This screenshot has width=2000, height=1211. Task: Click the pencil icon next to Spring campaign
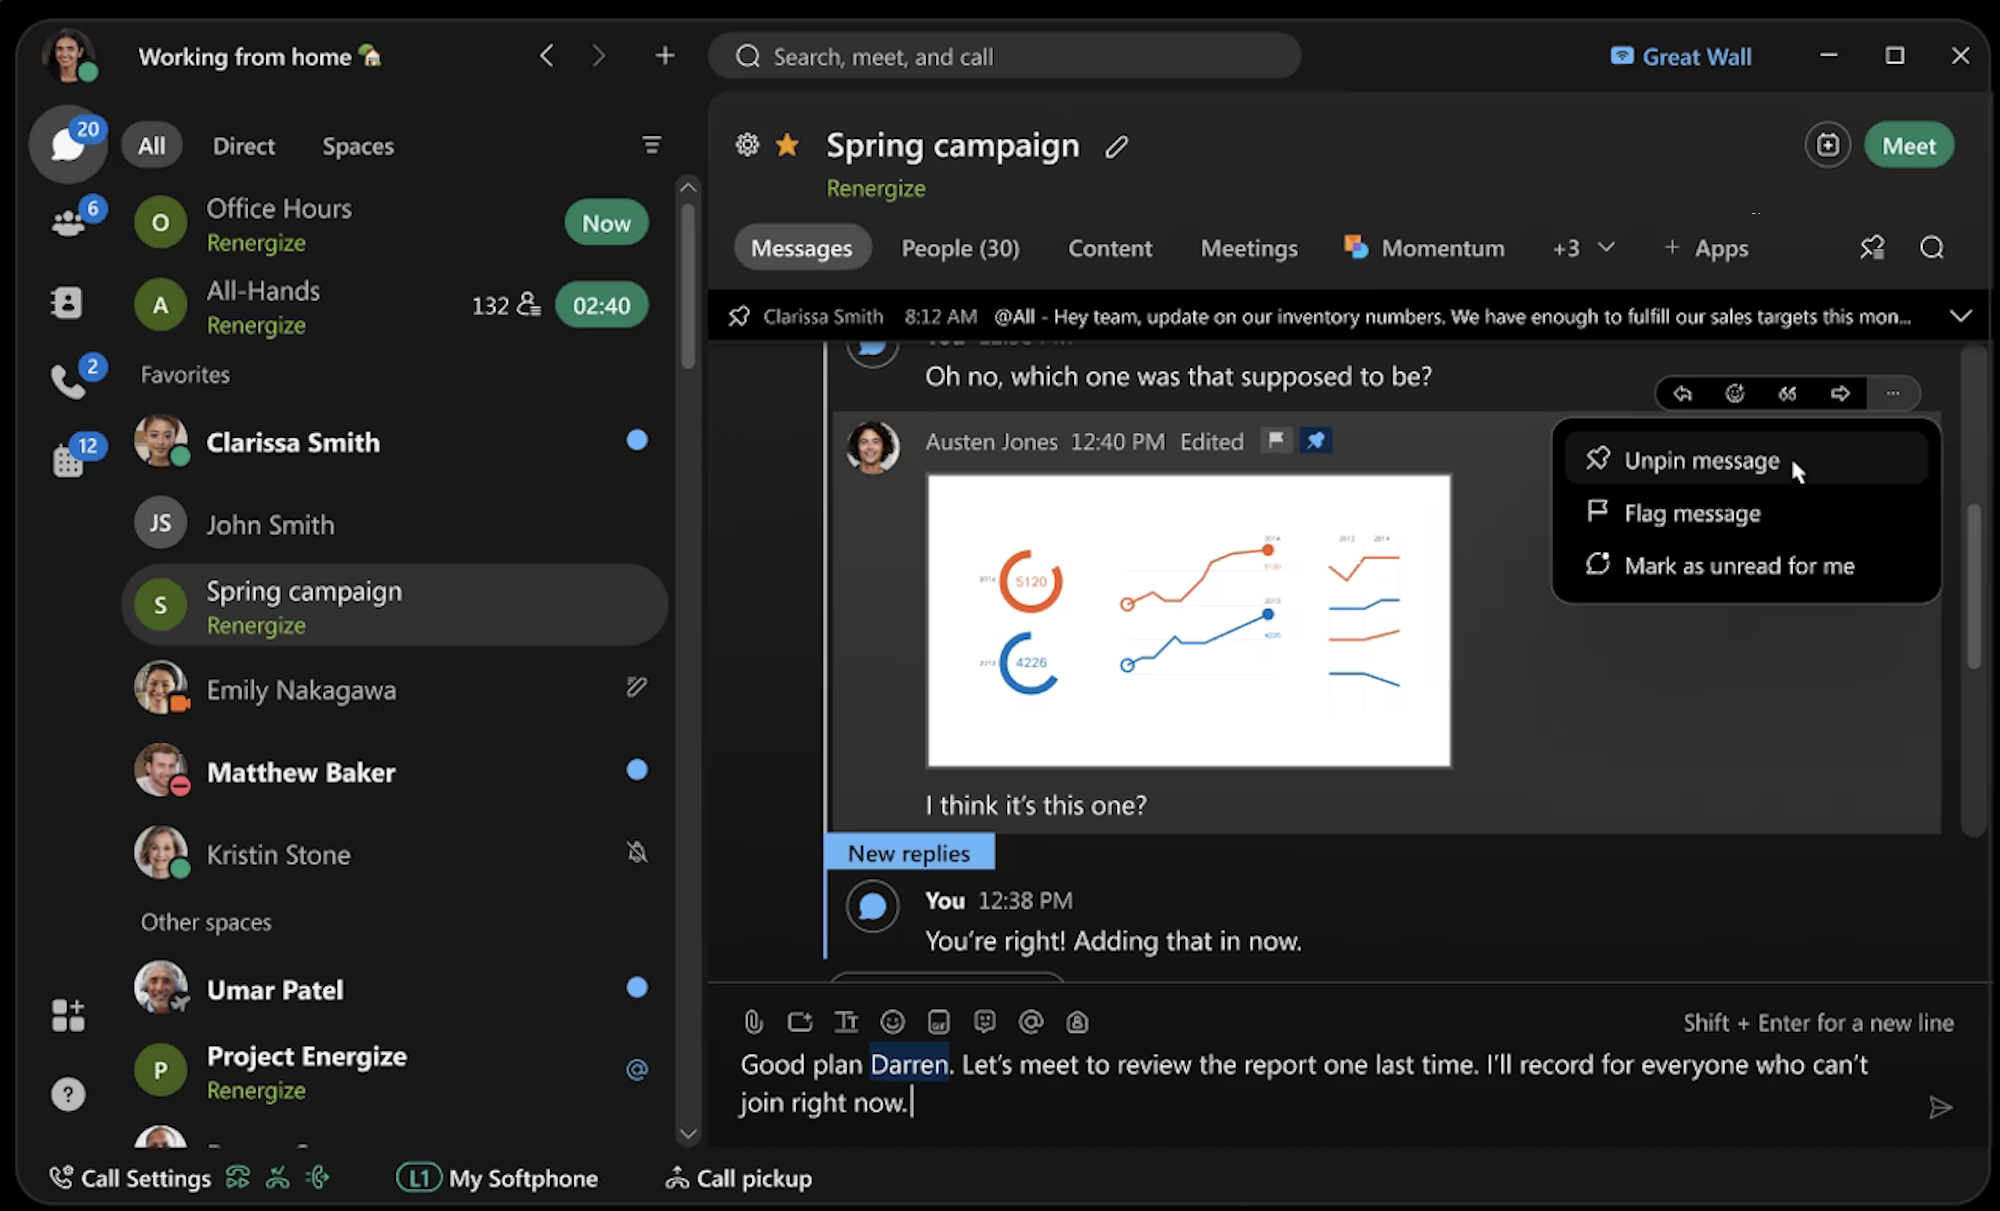click(x=1116, y=147)
